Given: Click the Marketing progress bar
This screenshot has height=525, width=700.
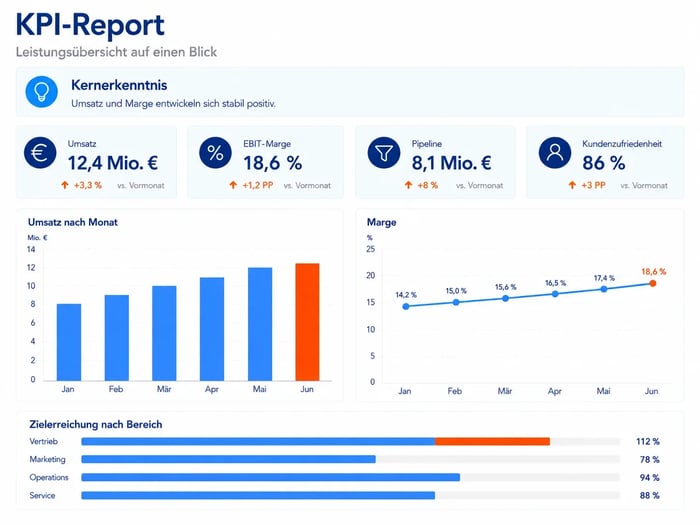Looking at the screenshot, I should [350, 459].
